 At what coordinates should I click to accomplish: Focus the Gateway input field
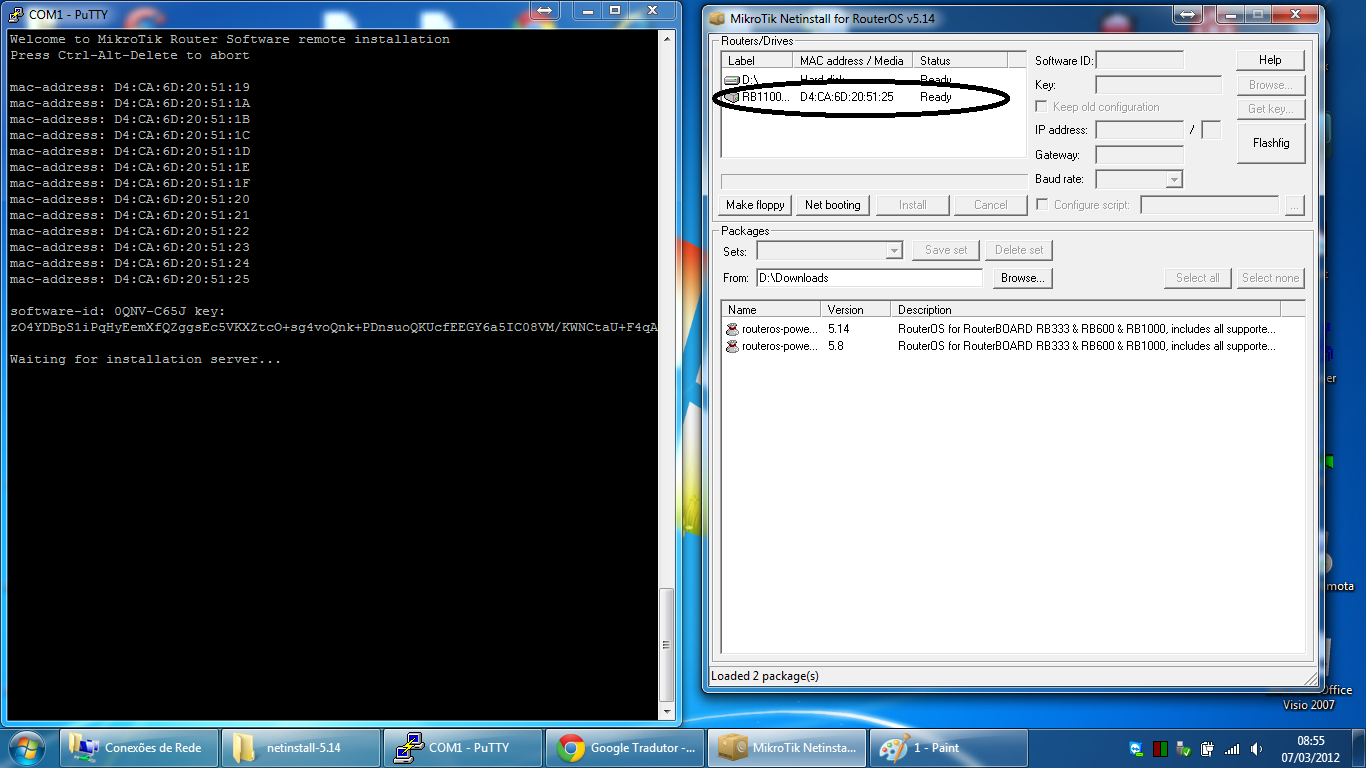[x=1139, y=155]
